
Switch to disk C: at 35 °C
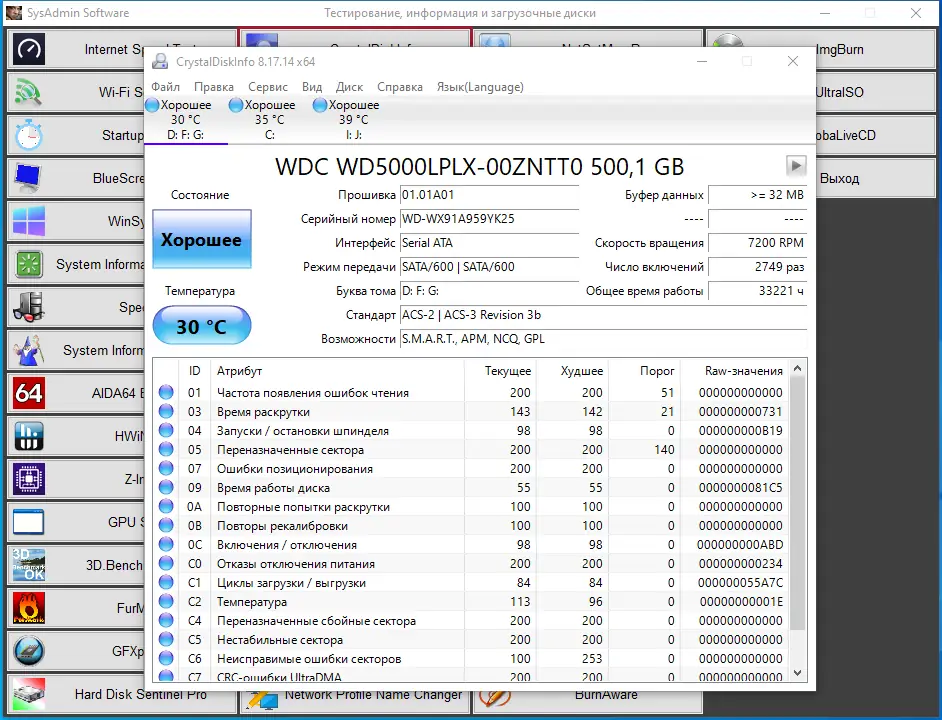coord(270,120)
